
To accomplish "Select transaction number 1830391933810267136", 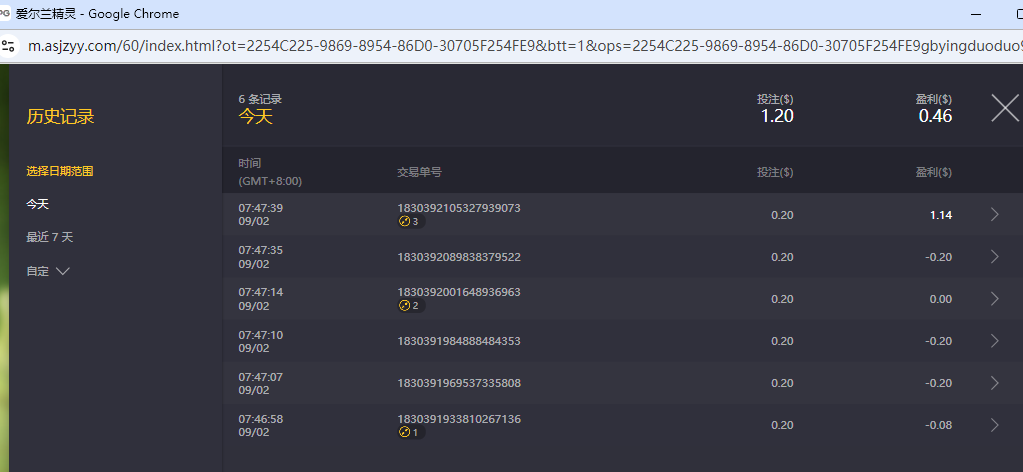I will pos(459,418).
